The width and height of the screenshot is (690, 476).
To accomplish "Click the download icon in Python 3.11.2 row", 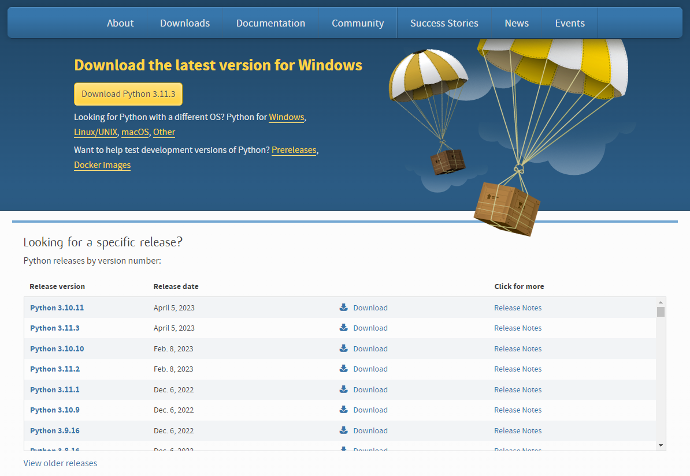I will click(344, 368).
